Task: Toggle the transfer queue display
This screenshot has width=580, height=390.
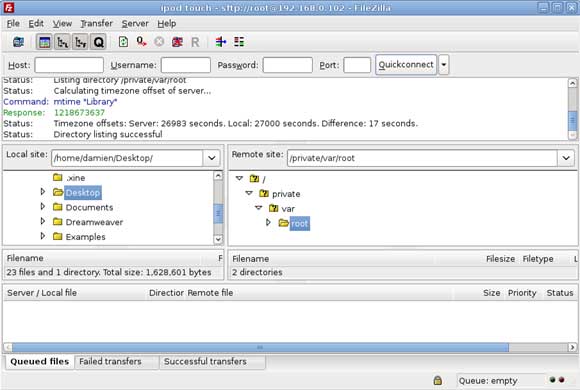Action: tap(98, 42)
